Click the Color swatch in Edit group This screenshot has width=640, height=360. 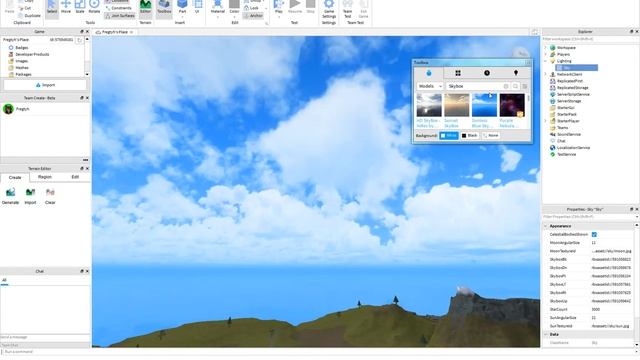tap(234, 4)
